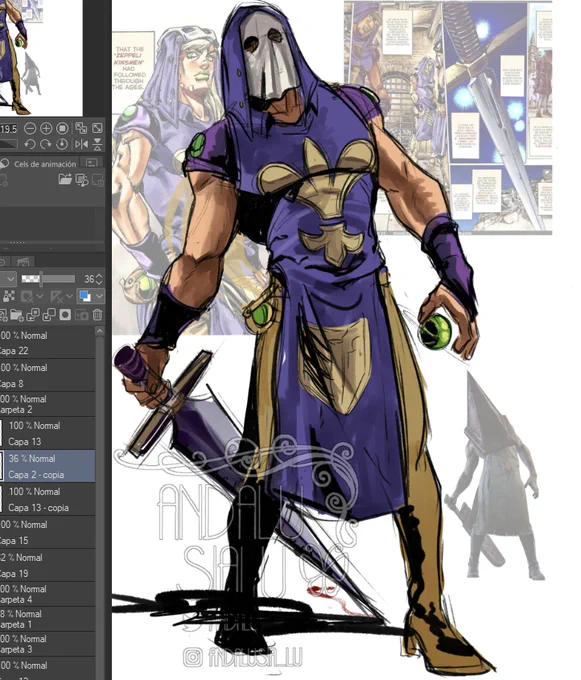Screen dimensions: 581x680
Task: Select the Capa 2 - copia layer
Action: click(47, 466)
